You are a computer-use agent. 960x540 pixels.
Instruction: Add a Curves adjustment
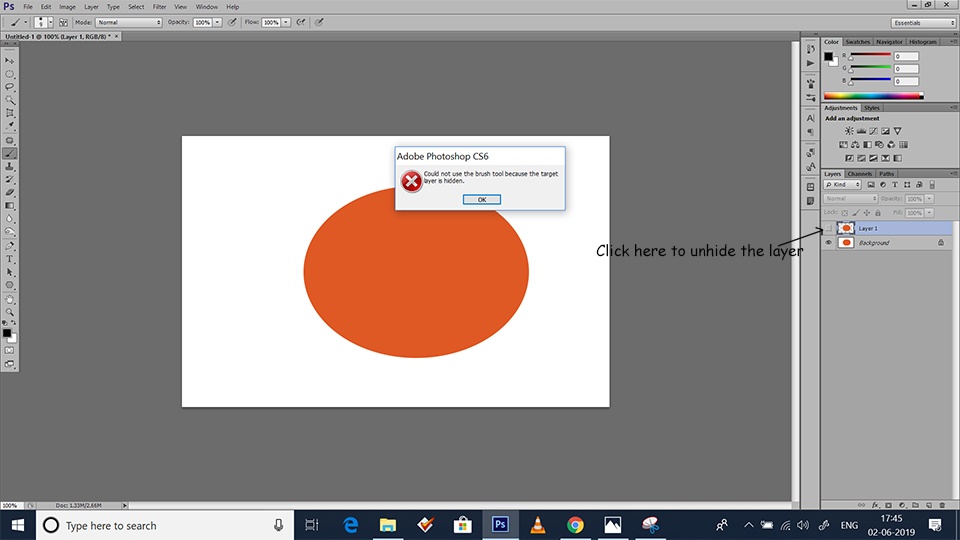click(873, 131)
